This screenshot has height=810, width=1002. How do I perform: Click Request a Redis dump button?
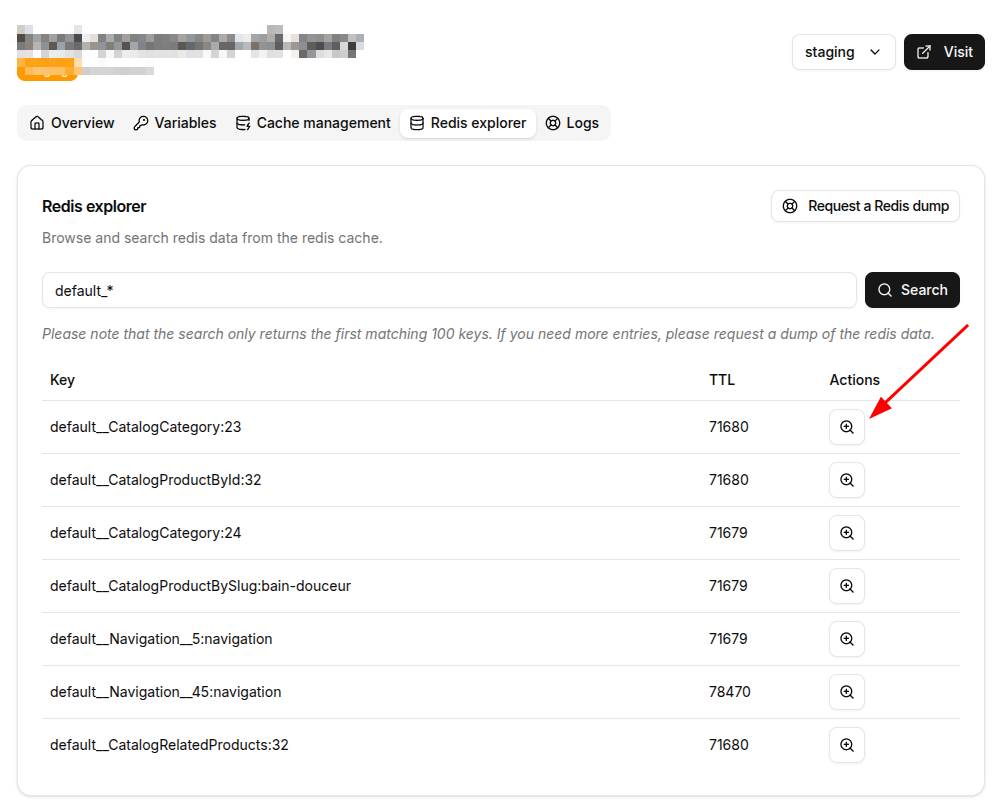[x=865, y=206]
